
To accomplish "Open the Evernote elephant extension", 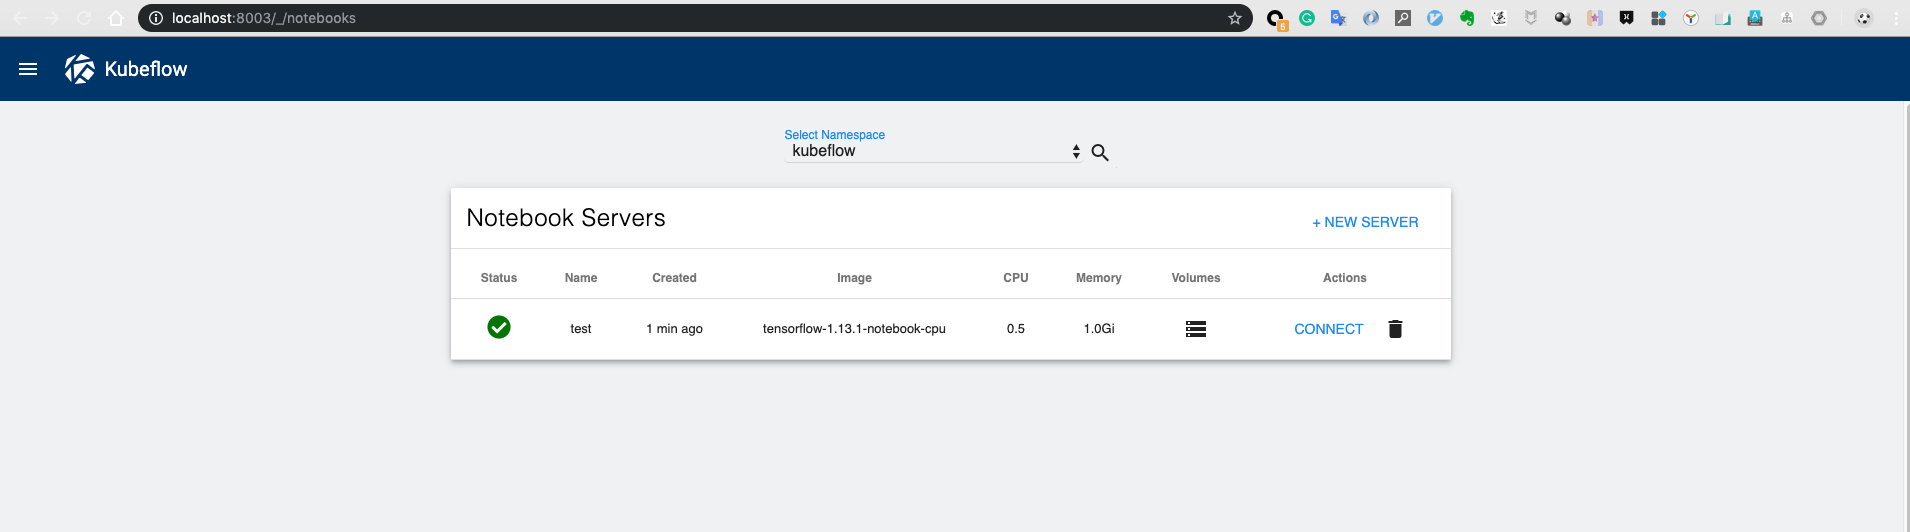I will pyautogui.click(x=1467, y=18).
